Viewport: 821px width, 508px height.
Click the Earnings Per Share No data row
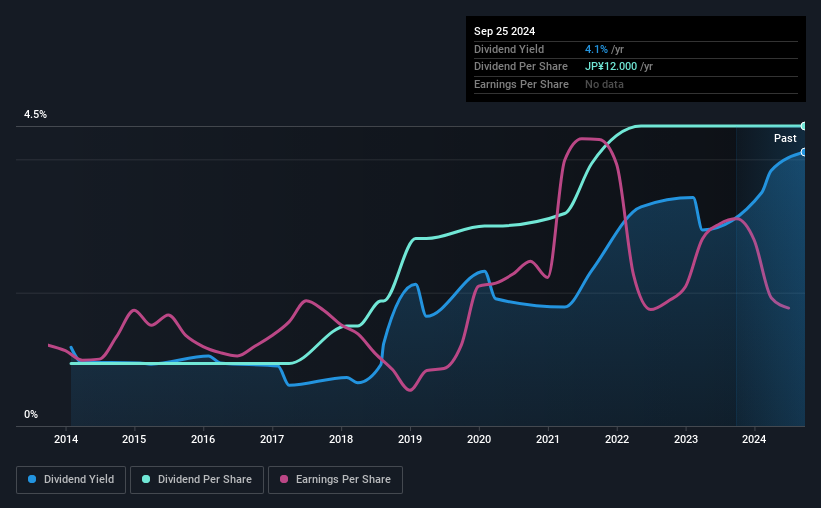636,84
